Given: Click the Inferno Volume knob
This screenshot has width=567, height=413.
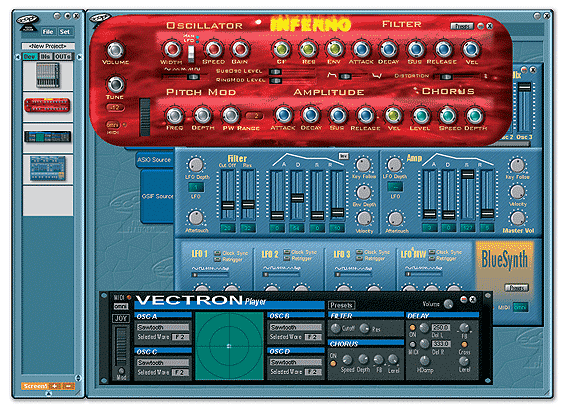Looking at the screenshot, I should 115,50.
